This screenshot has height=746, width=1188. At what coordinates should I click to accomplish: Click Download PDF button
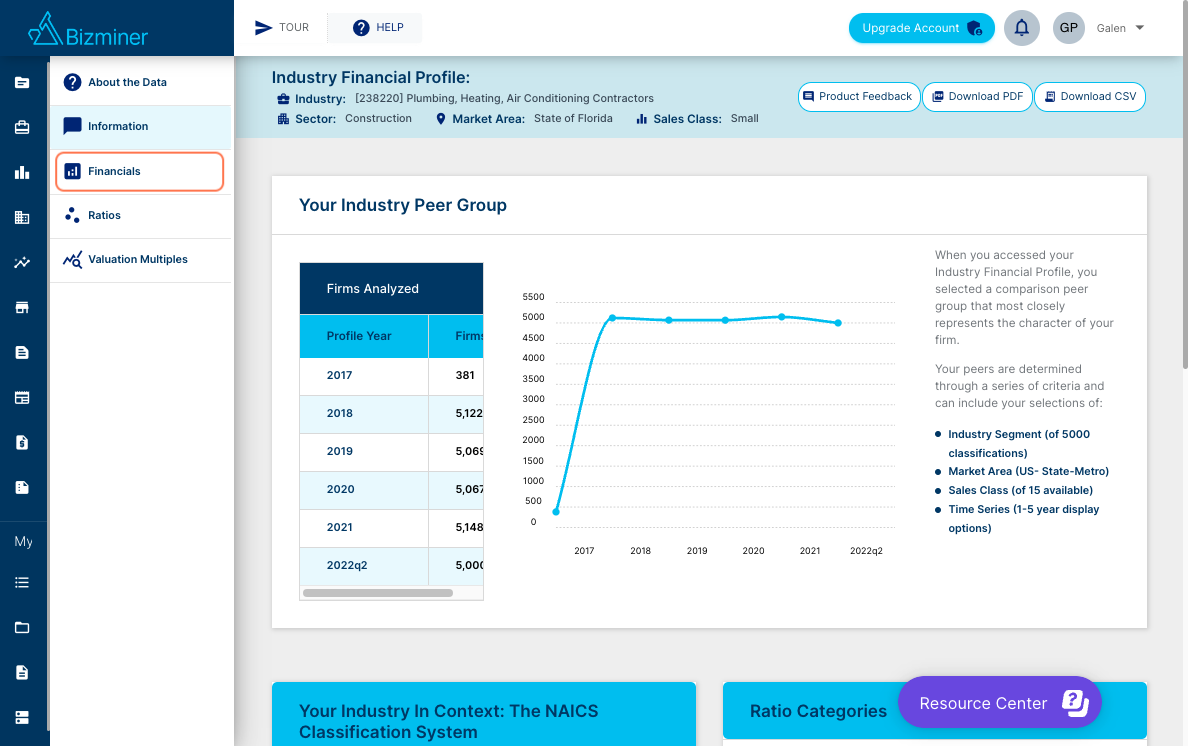coord(977,97)
